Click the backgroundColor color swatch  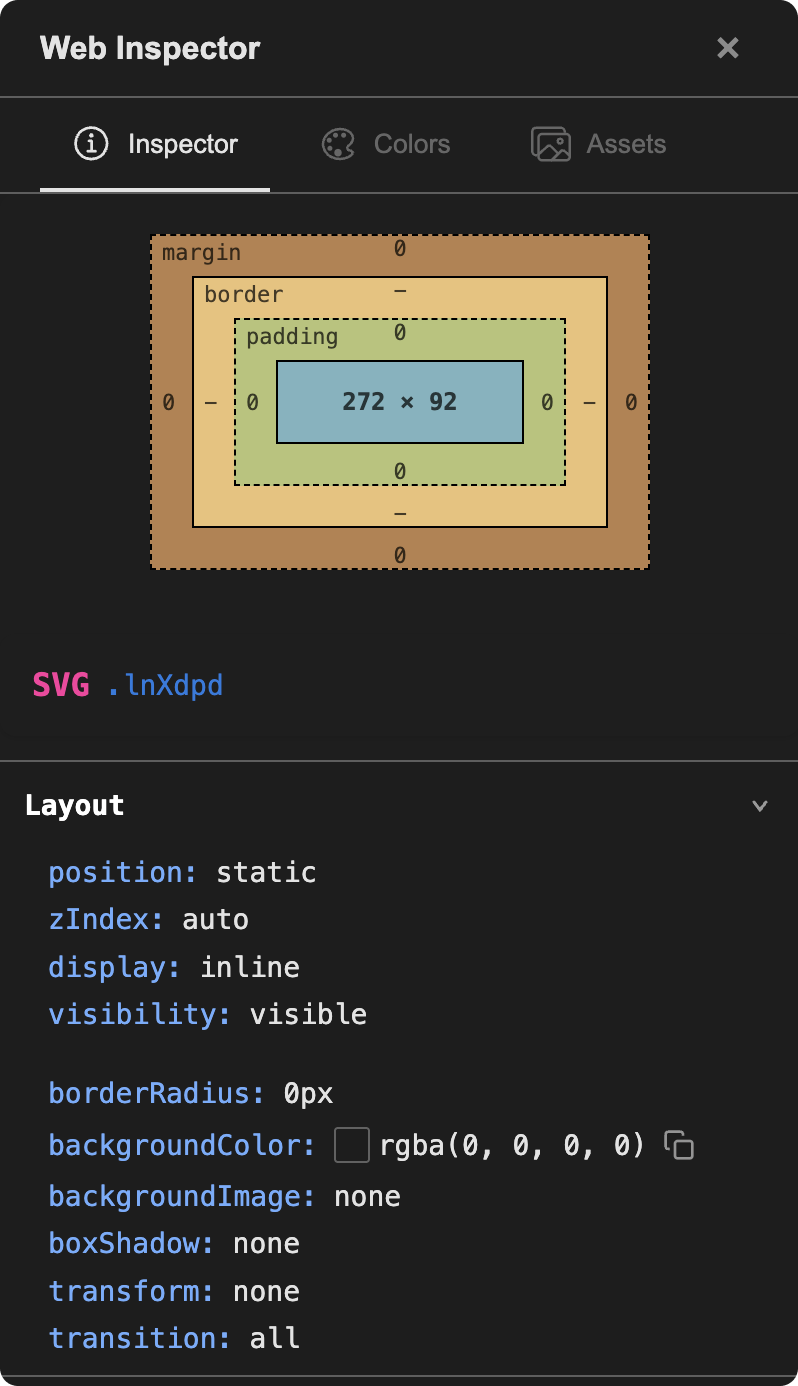point(352,1146)
